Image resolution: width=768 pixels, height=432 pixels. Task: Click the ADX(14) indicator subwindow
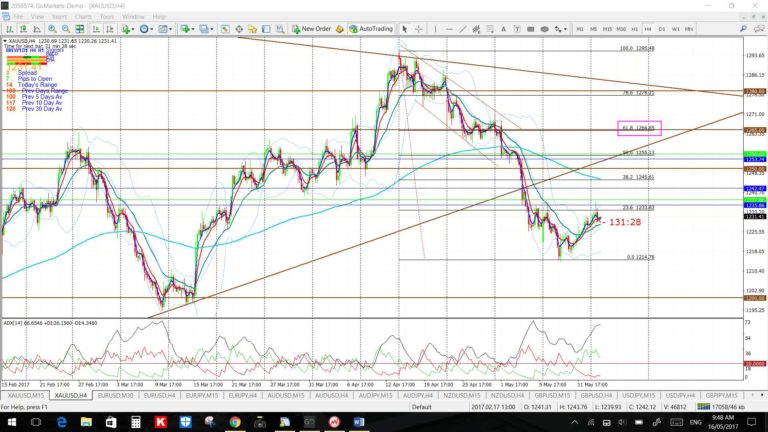click(372, 349)
